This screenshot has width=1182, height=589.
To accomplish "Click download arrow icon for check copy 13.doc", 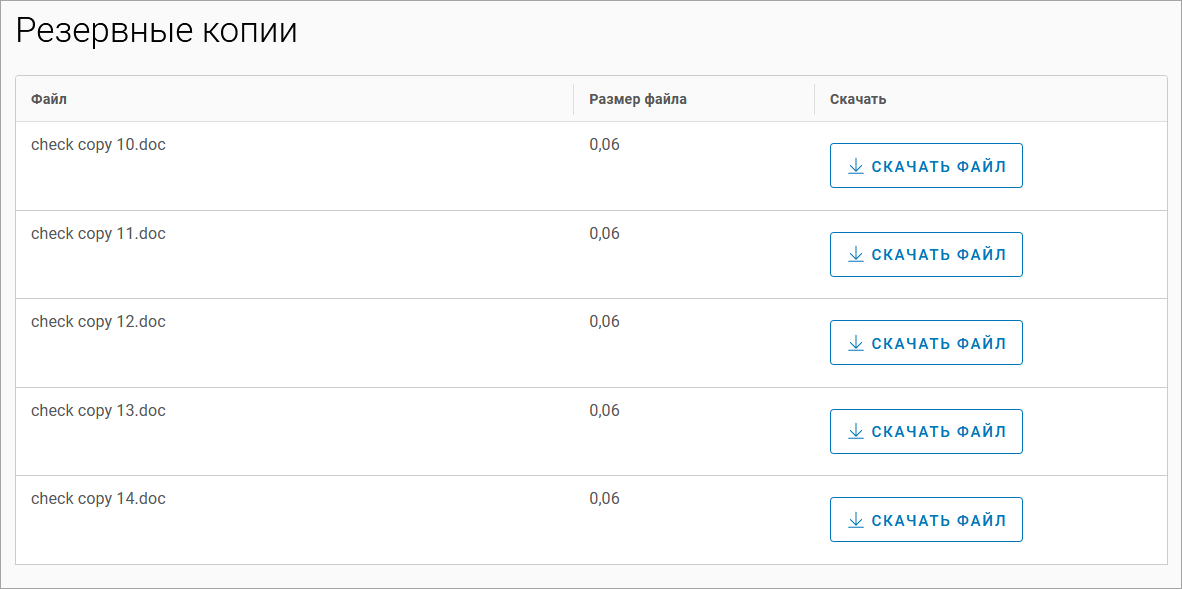I will (x=855, y=432).
